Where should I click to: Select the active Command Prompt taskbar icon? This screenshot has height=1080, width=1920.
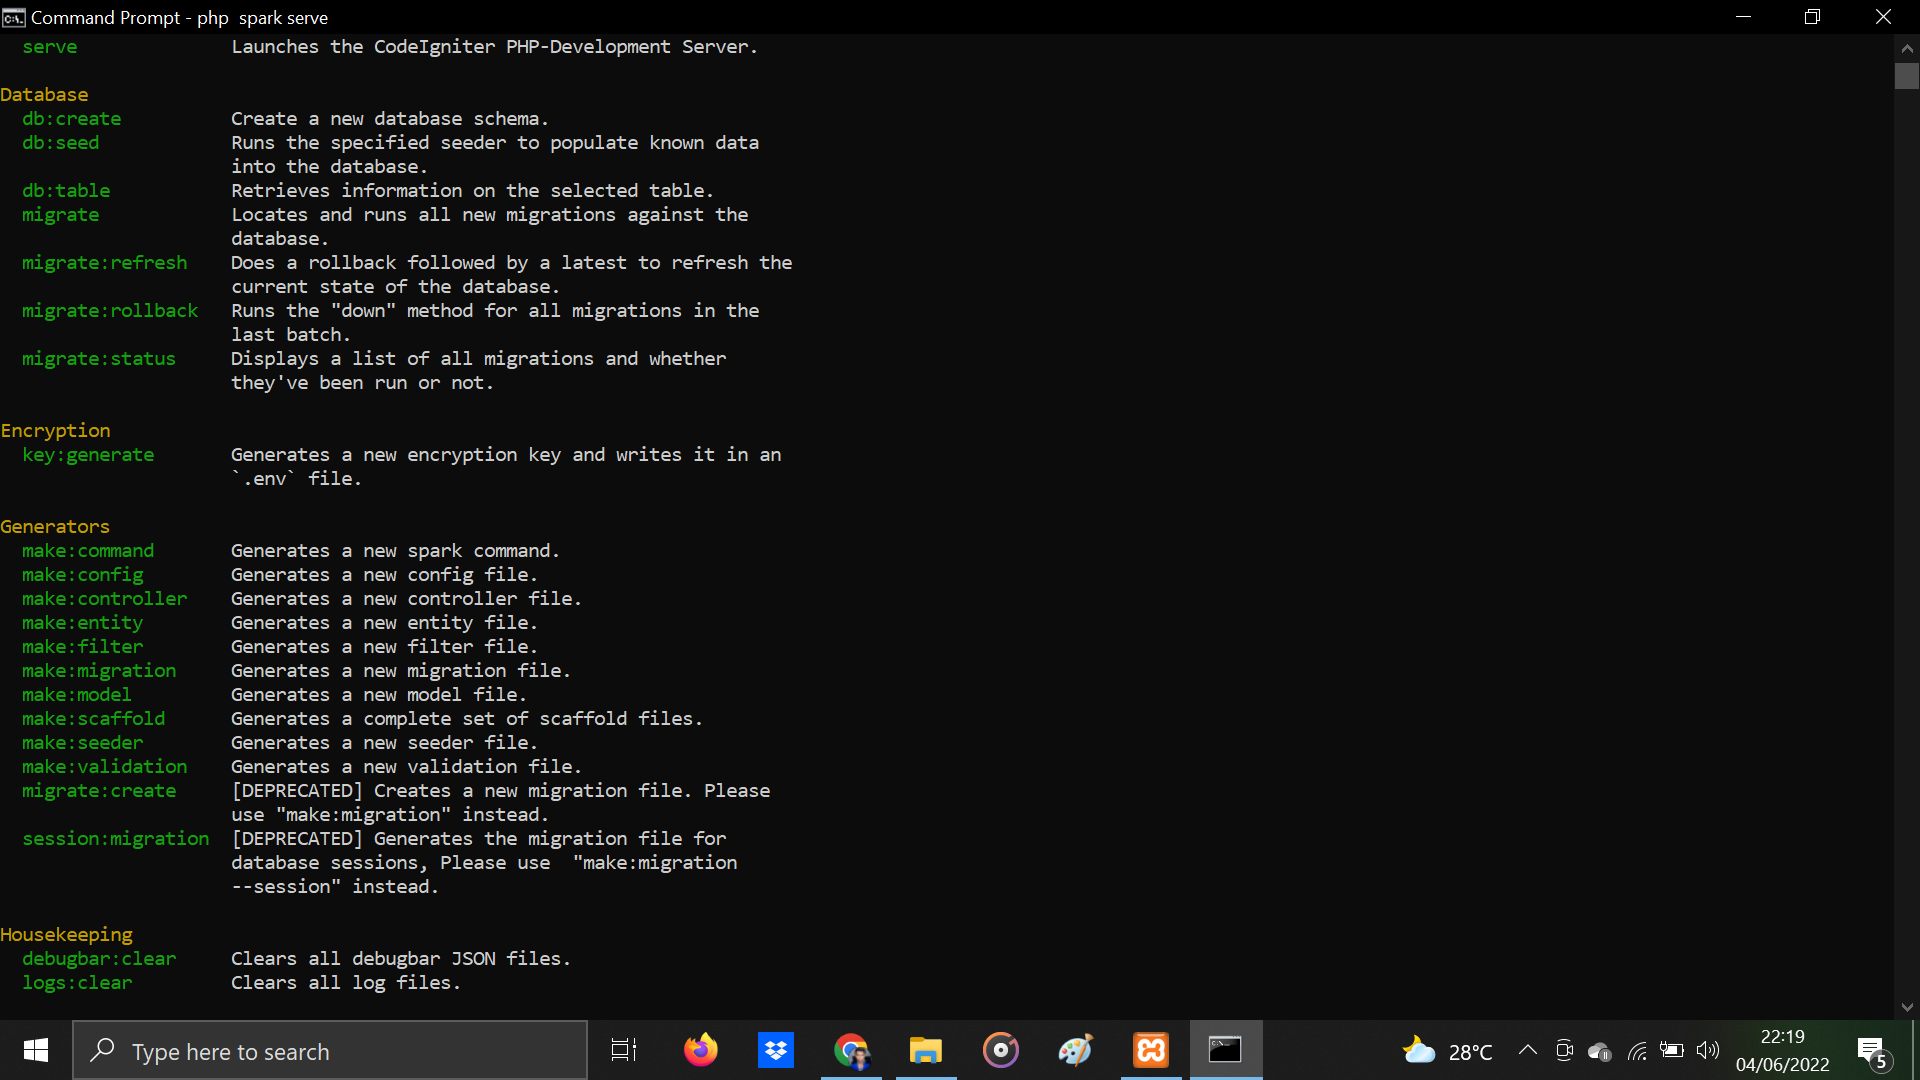(x=1226, y=1050)
